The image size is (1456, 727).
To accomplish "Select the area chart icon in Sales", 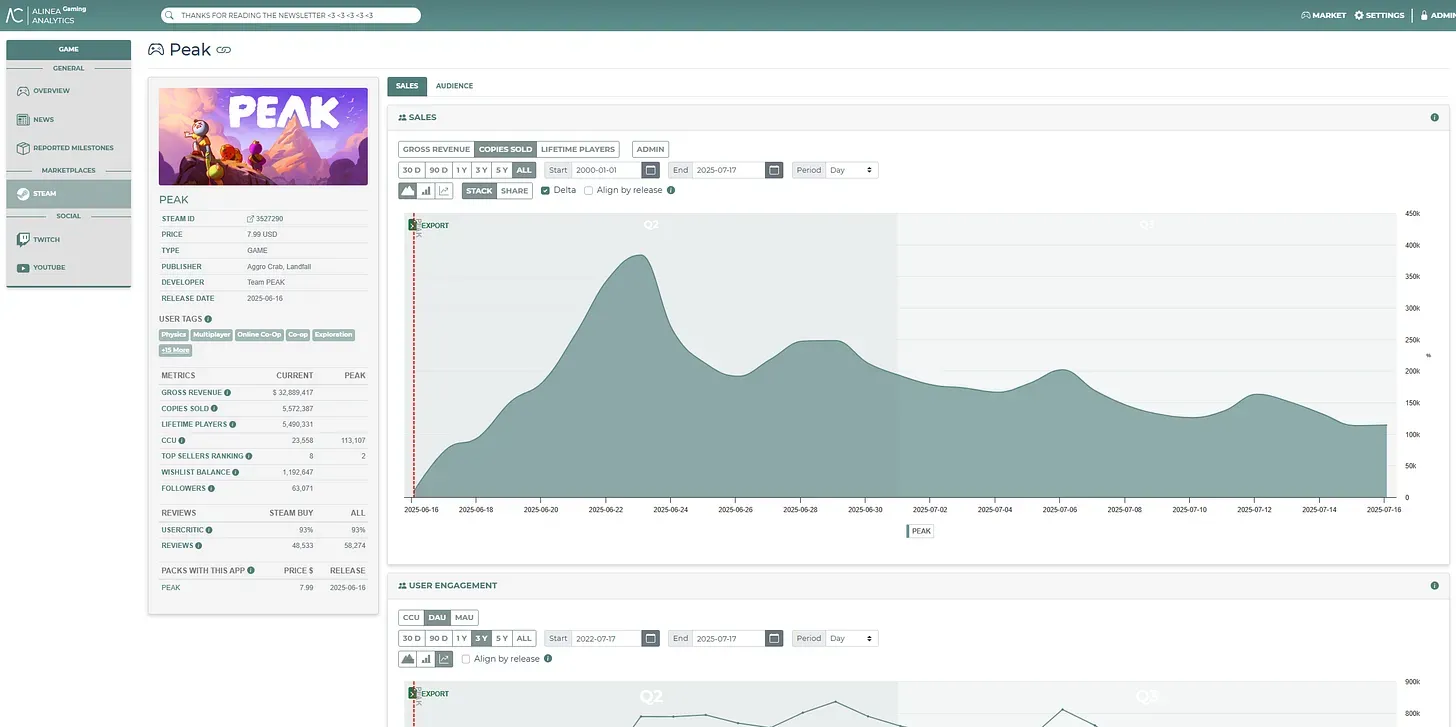I will coord(408,190).
